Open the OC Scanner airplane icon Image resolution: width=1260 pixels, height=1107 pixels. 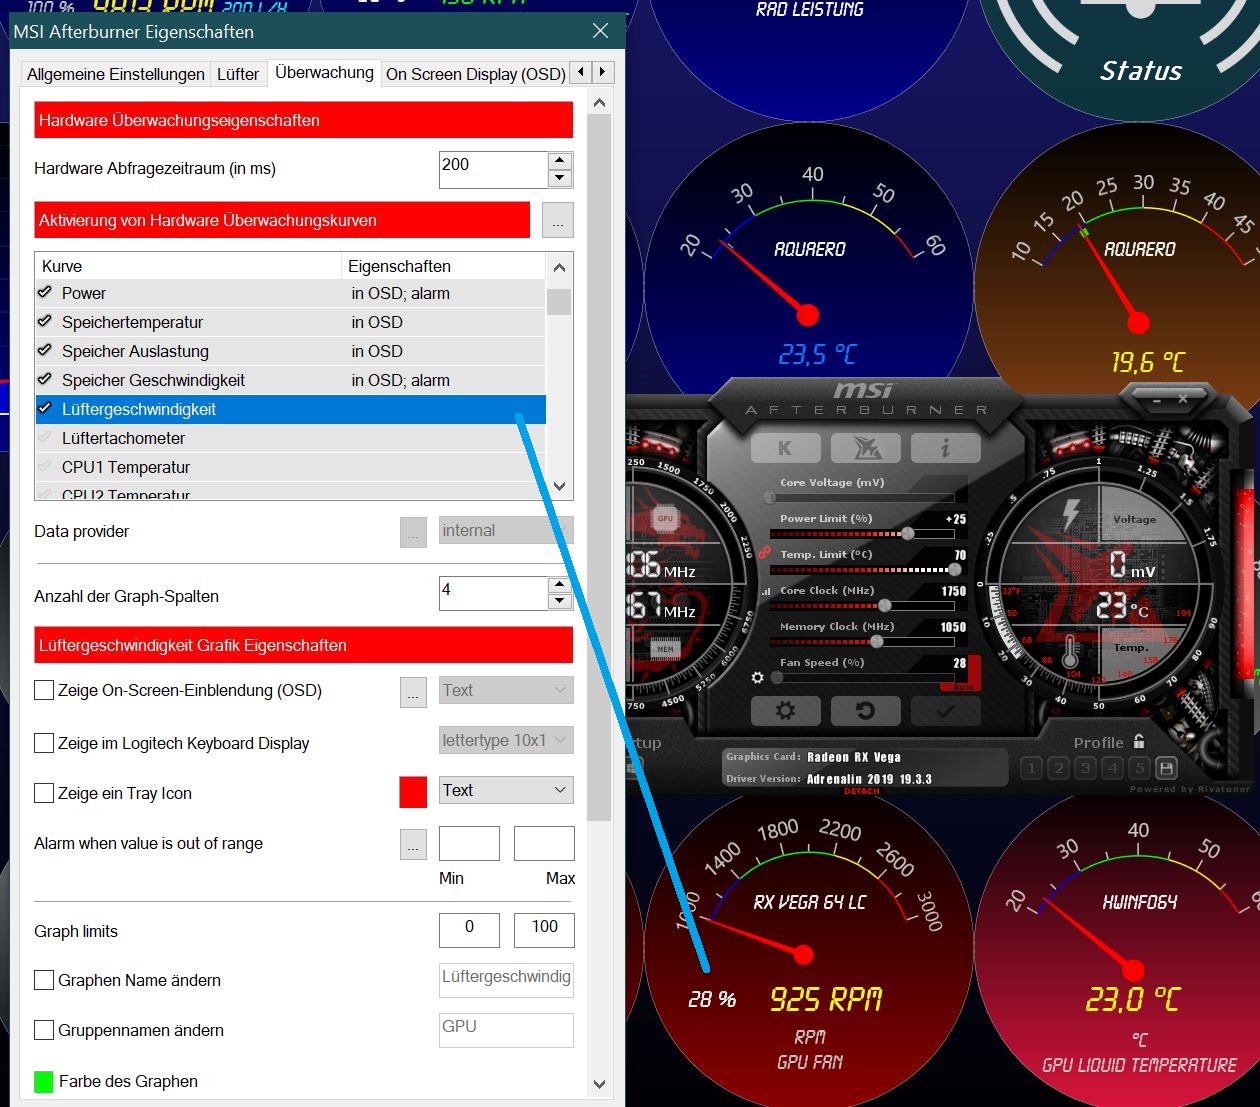tap(866, 448)
